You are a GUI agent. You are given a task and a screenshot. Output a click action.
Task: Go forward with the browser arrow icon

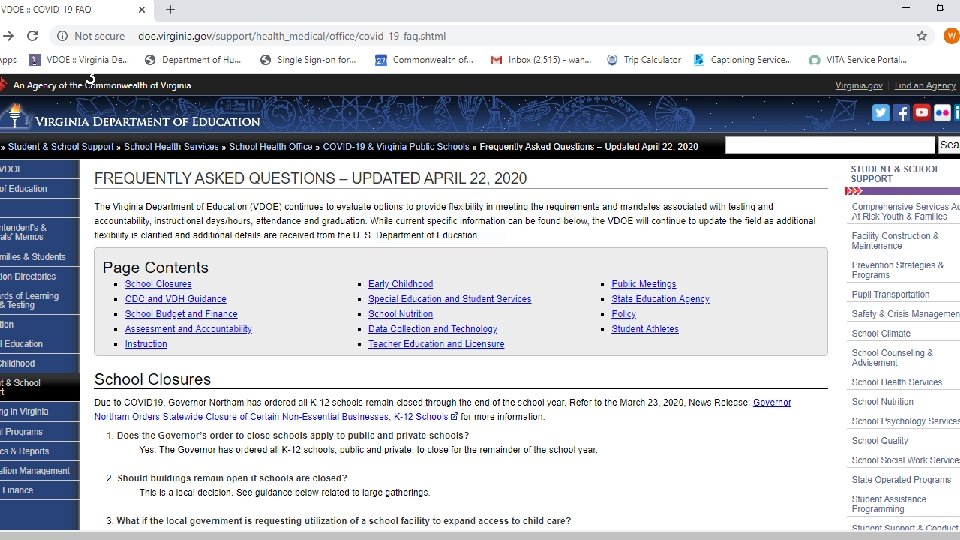pyautogui.click(x=8, y=36)
